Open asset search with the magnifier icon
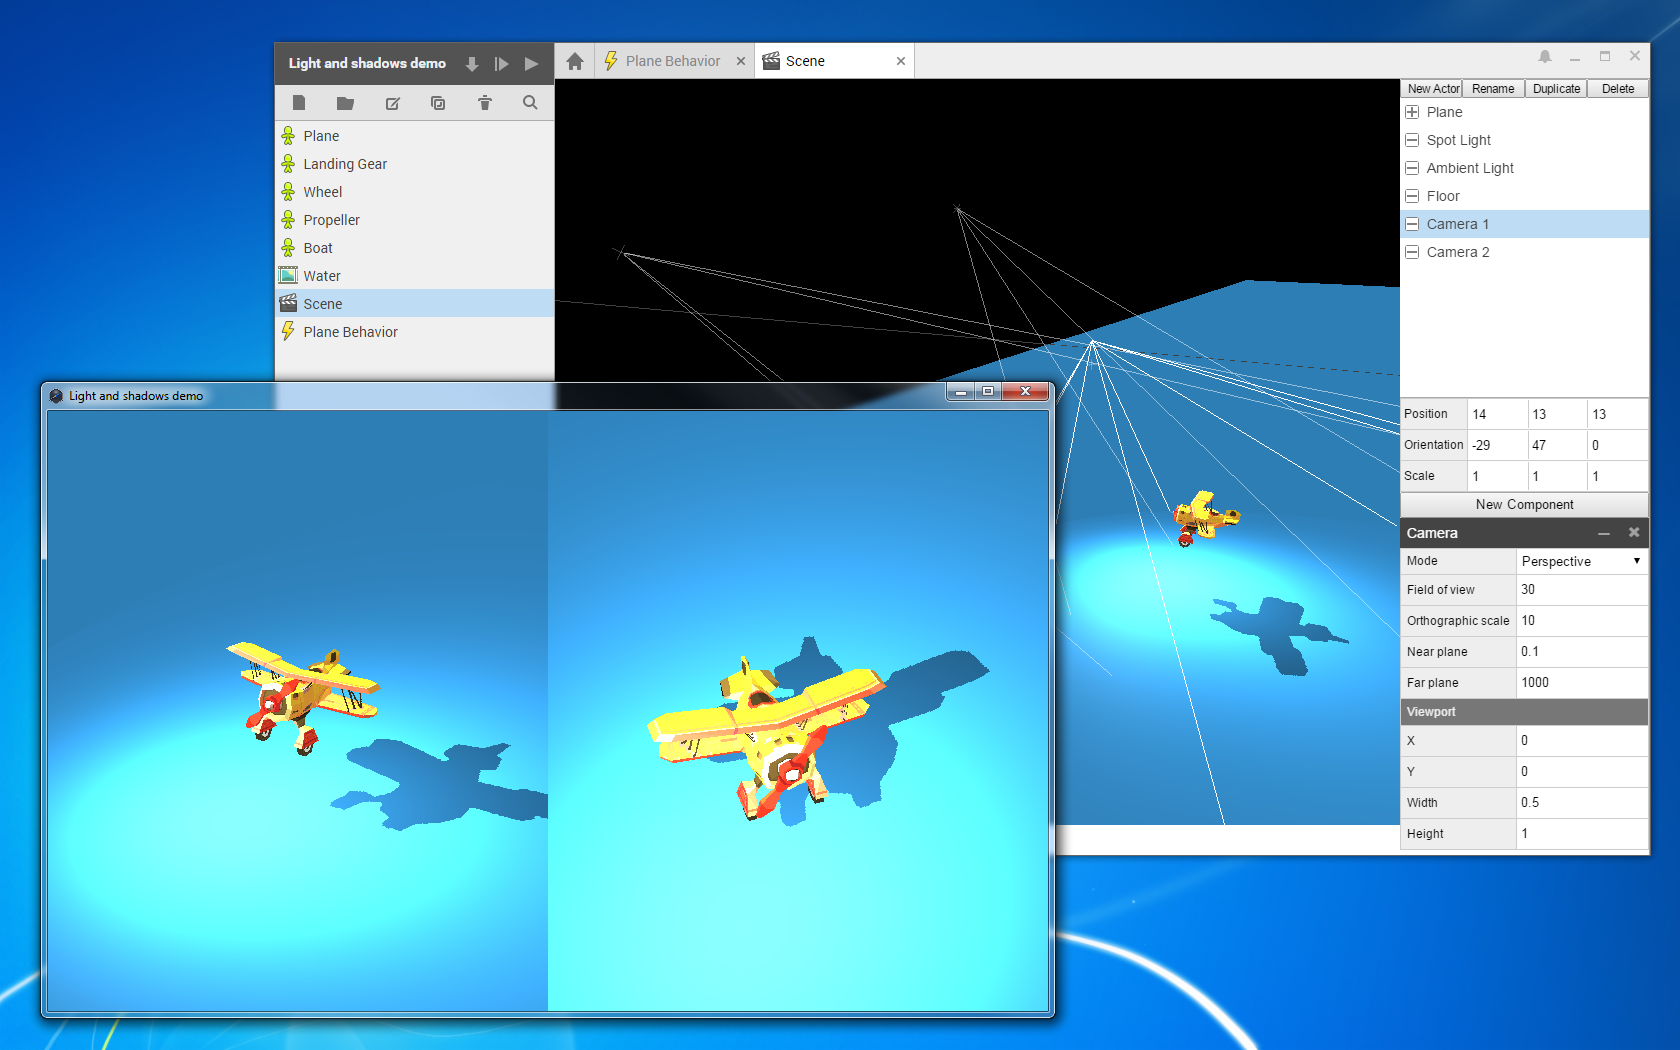 point(530,103)
